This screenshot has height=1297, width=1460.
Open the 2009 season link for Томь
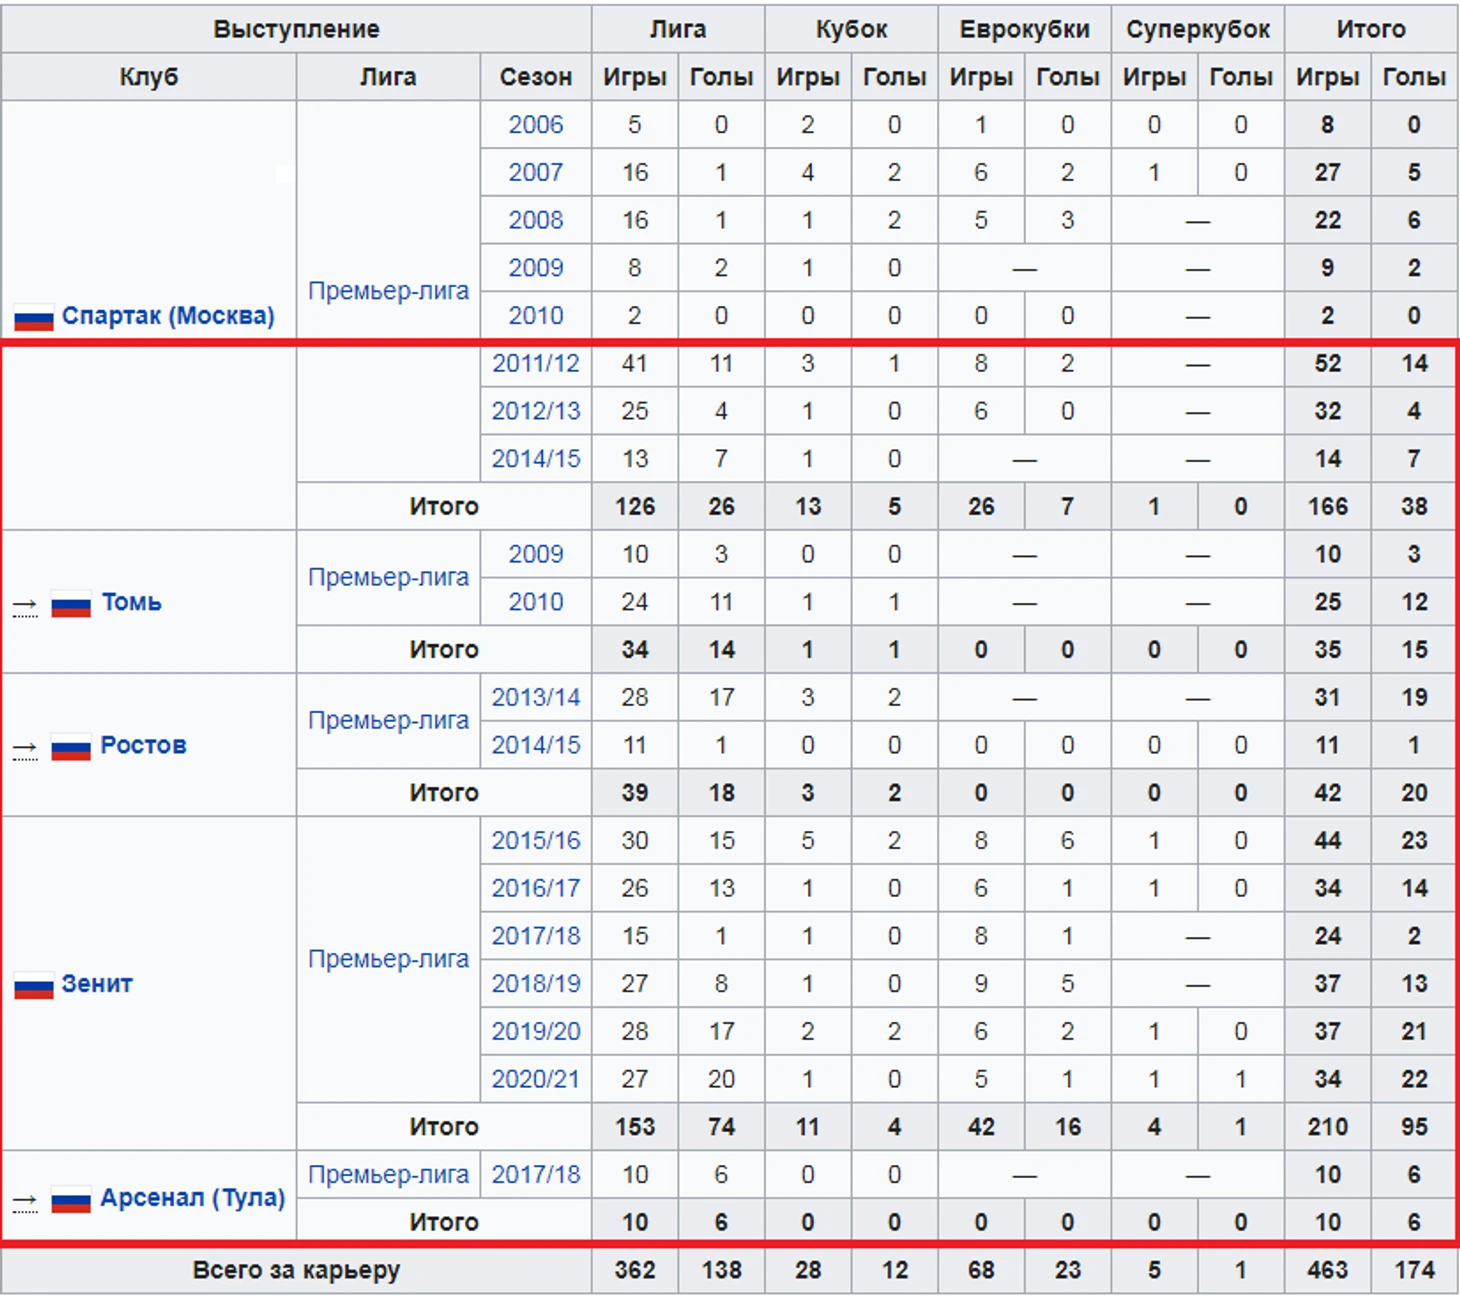[x=536, y=554]
